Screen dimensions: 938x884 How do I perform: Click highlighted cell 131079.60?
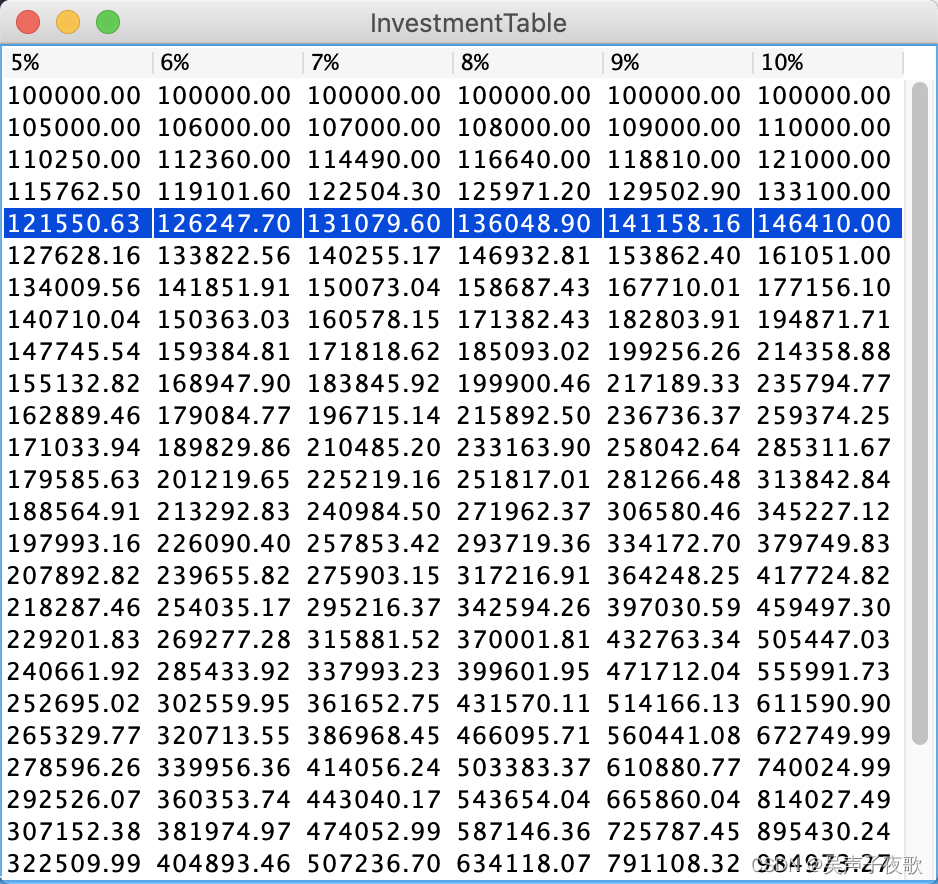pyautogui.click(x=378, y=223)
